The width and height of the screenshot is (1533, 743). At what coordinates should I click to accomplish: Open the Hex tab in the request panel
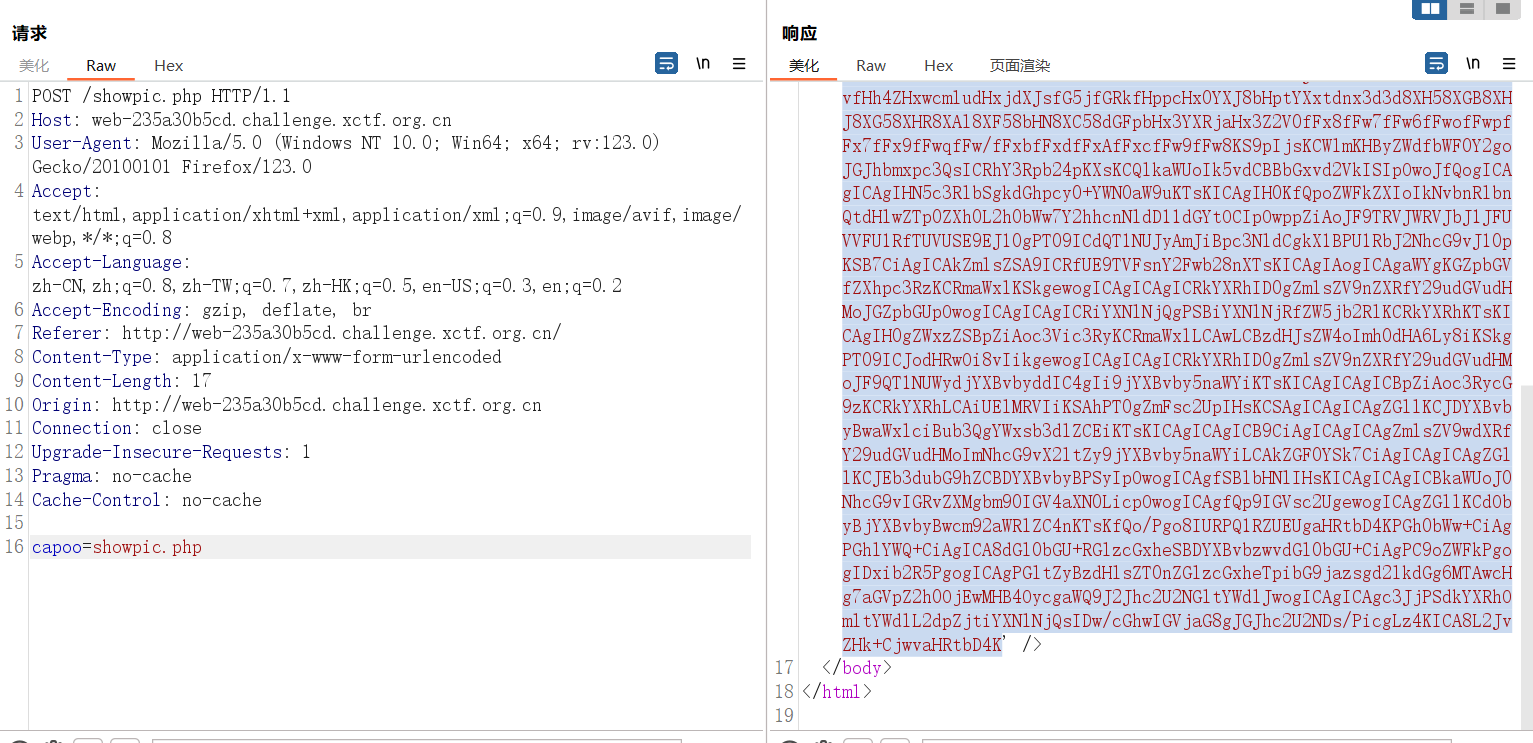(x=169, y=66)
